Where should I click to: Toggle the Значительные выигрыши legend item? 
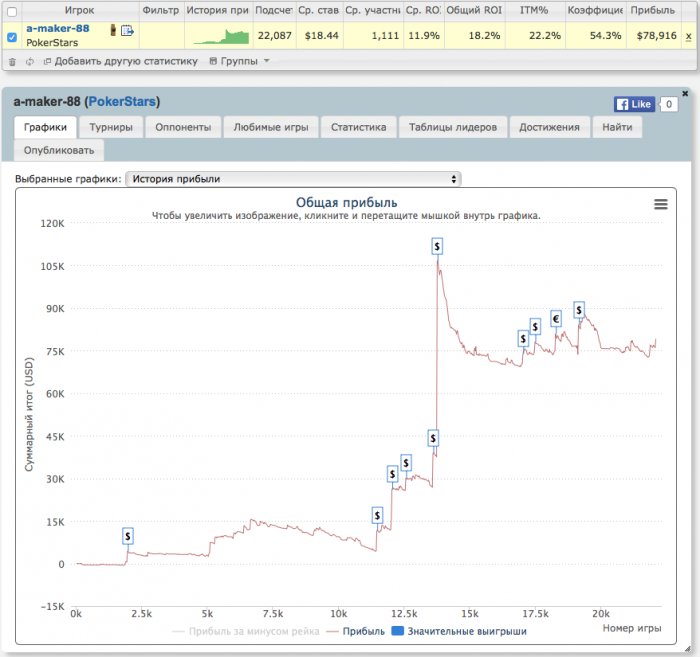click(460, 631)
